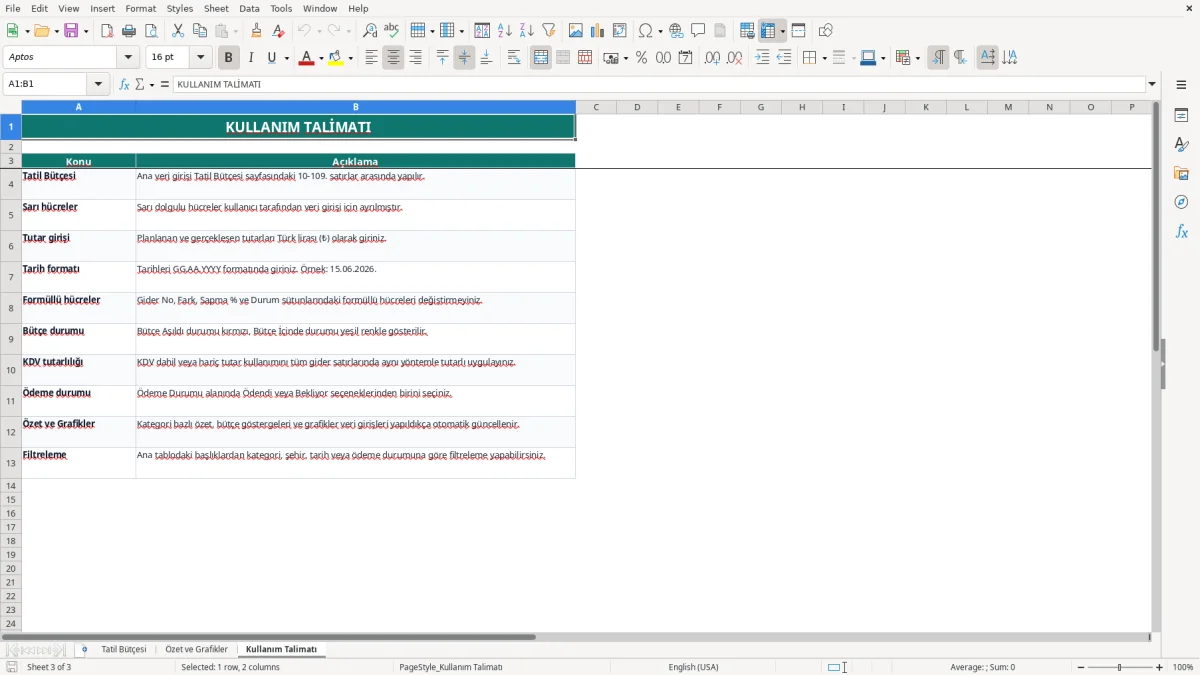Select column C header
This screenshot has height=675, width=1200.
pos(596,107)
